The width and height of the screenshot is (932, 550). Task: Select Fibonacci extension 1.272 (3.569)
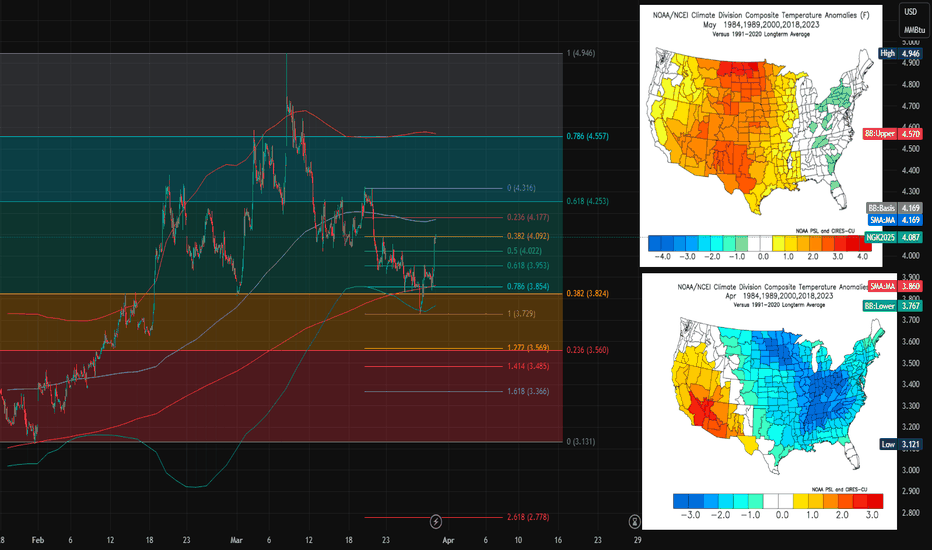(x=528, y=348)
